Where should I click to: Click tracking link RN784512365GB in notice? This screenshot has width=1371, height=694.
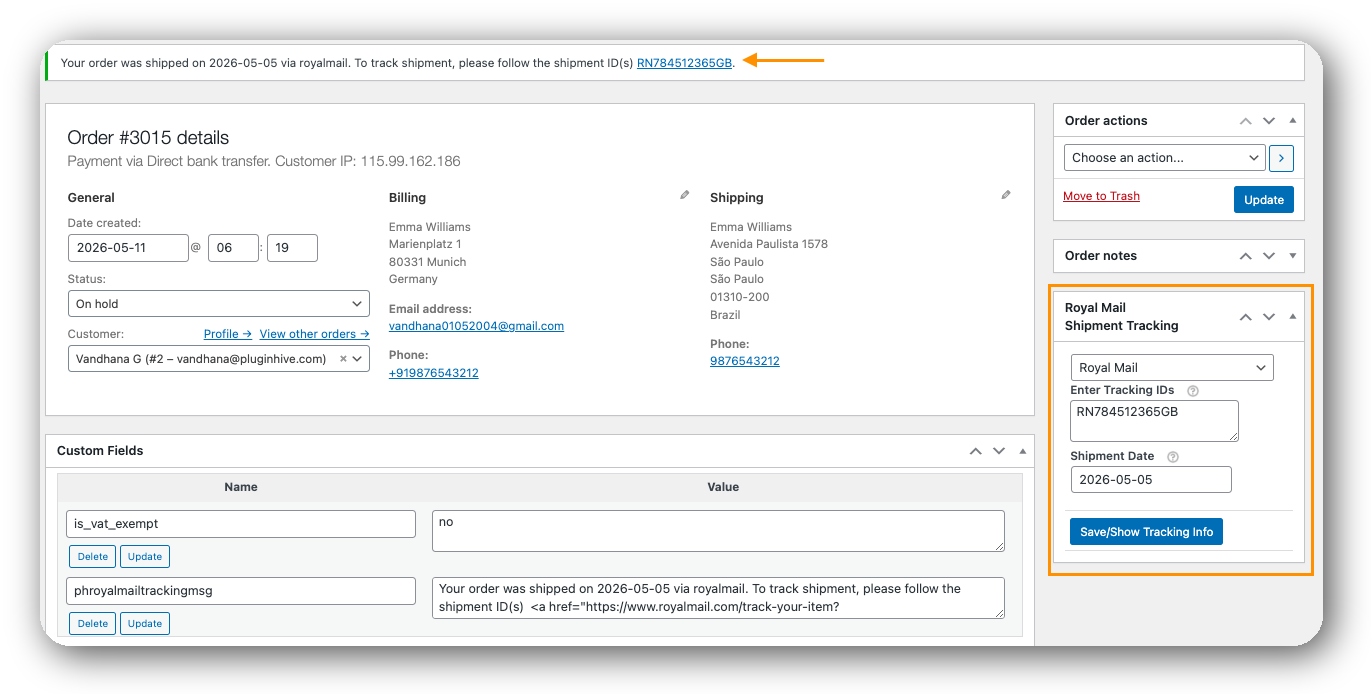click(684, 63)
